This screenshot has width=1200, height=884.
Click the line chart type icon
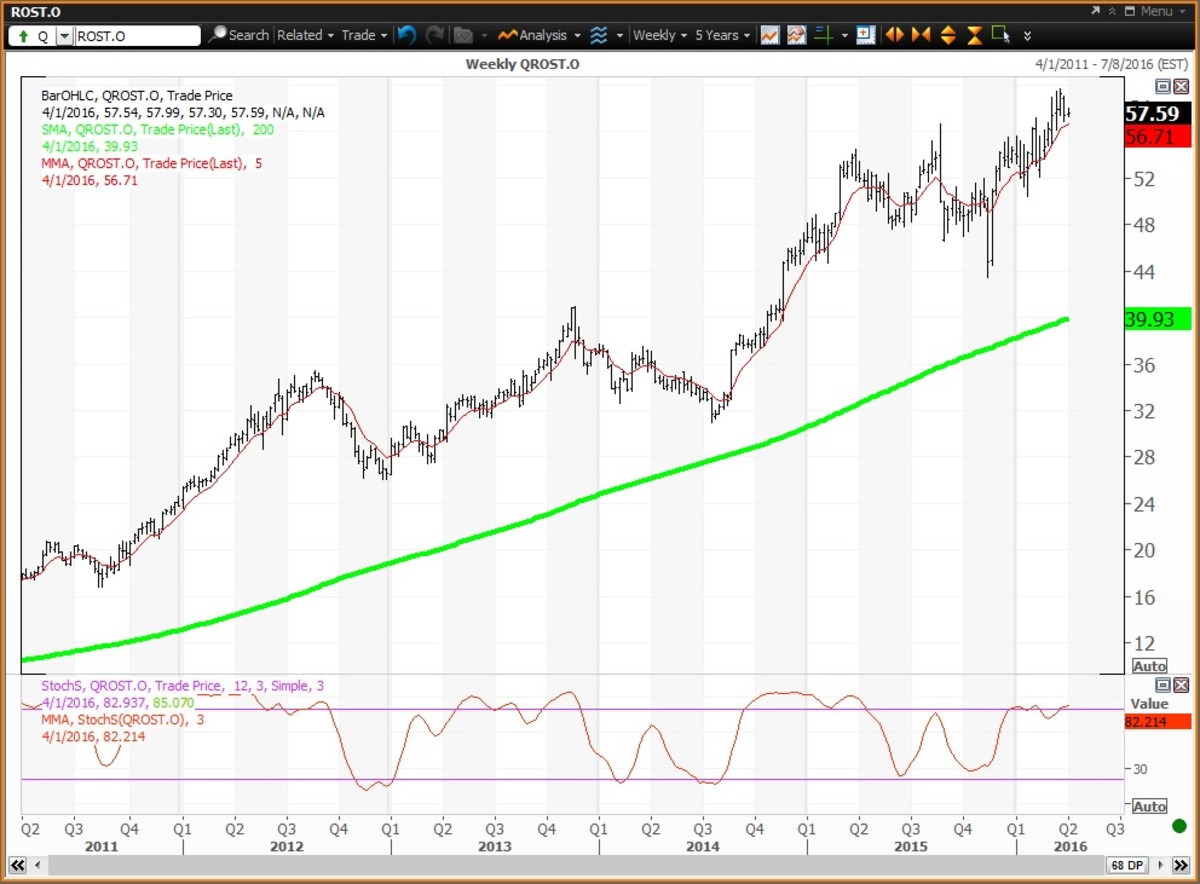pos(769,35)
